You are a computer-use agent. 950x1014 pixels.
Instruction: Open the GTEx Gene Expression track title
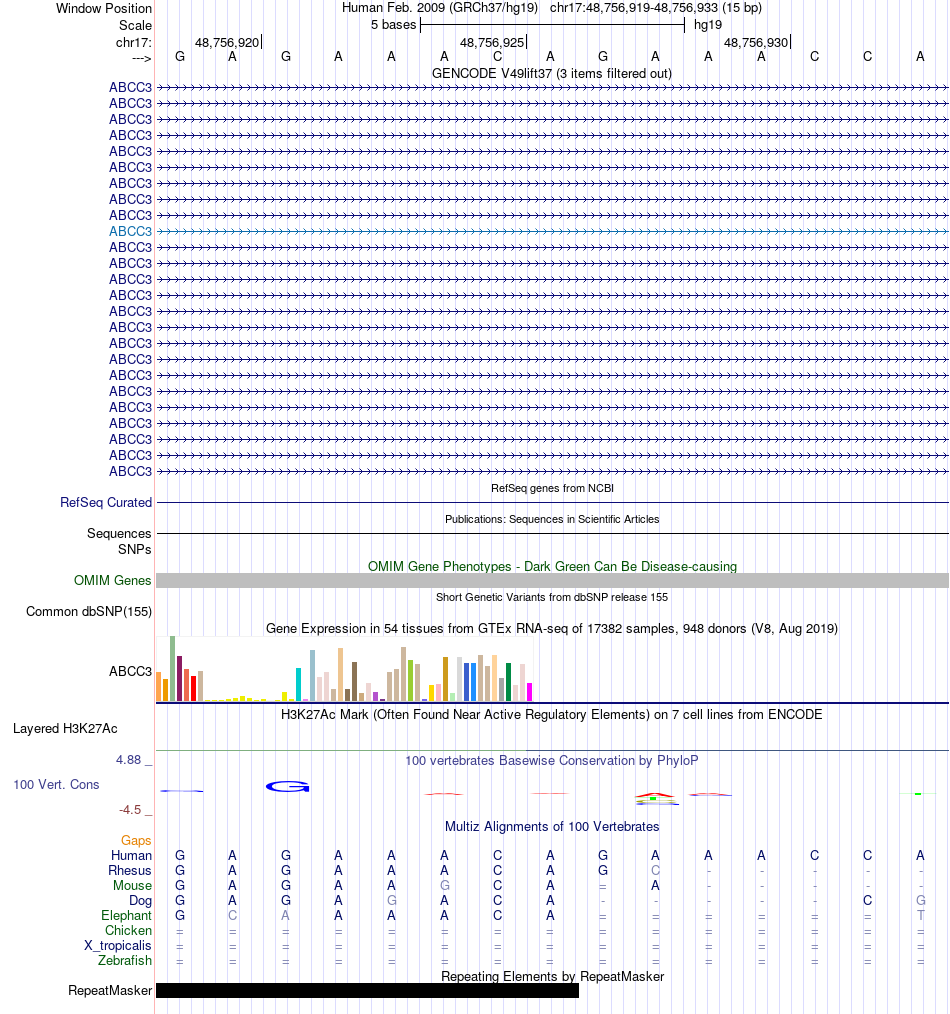[552, 629]
